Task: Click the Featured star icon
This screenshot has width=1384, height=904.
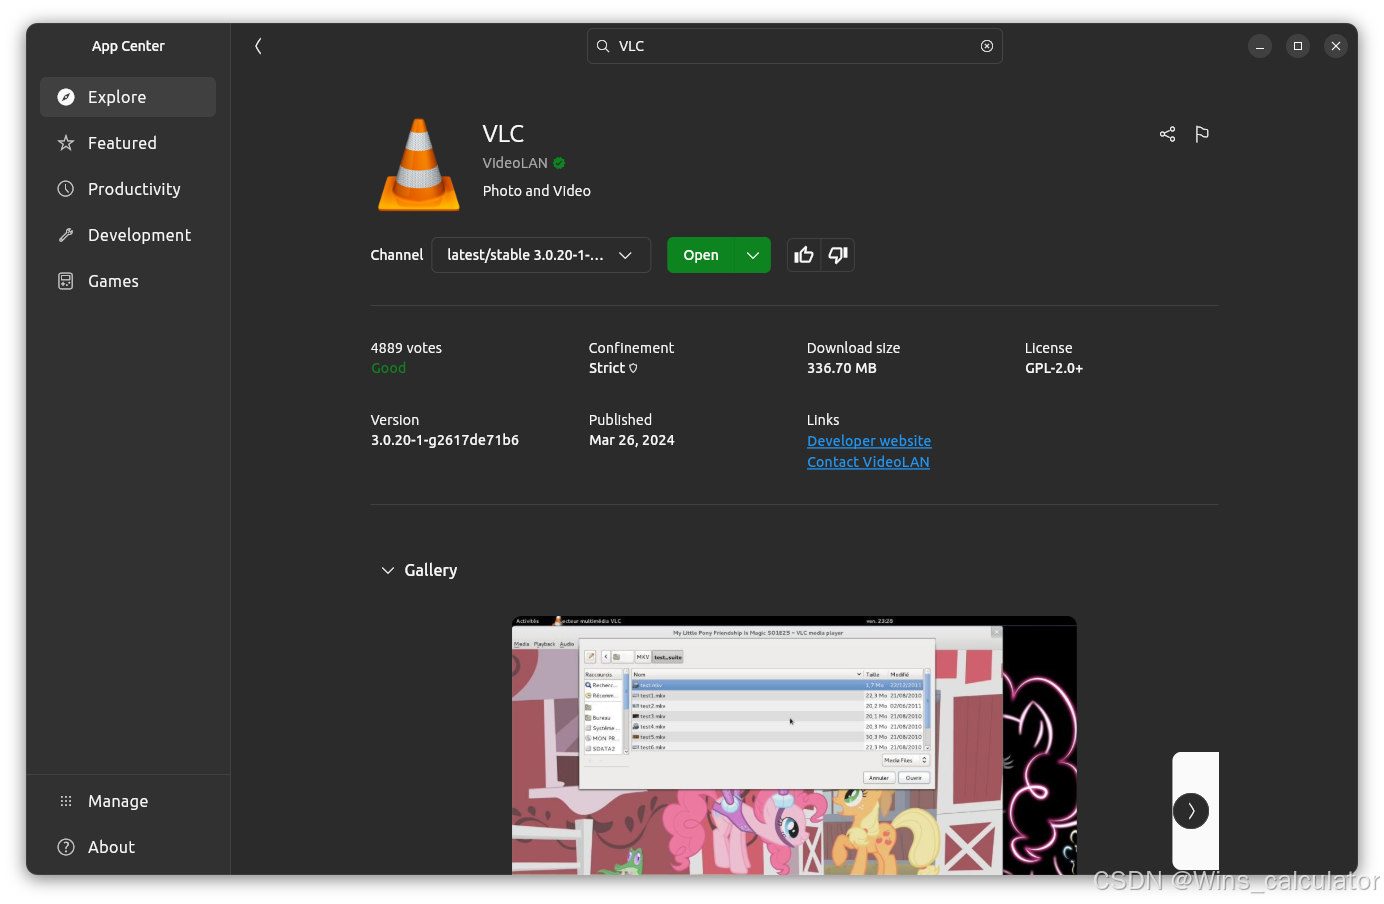Action: click(x=66, y=143)
